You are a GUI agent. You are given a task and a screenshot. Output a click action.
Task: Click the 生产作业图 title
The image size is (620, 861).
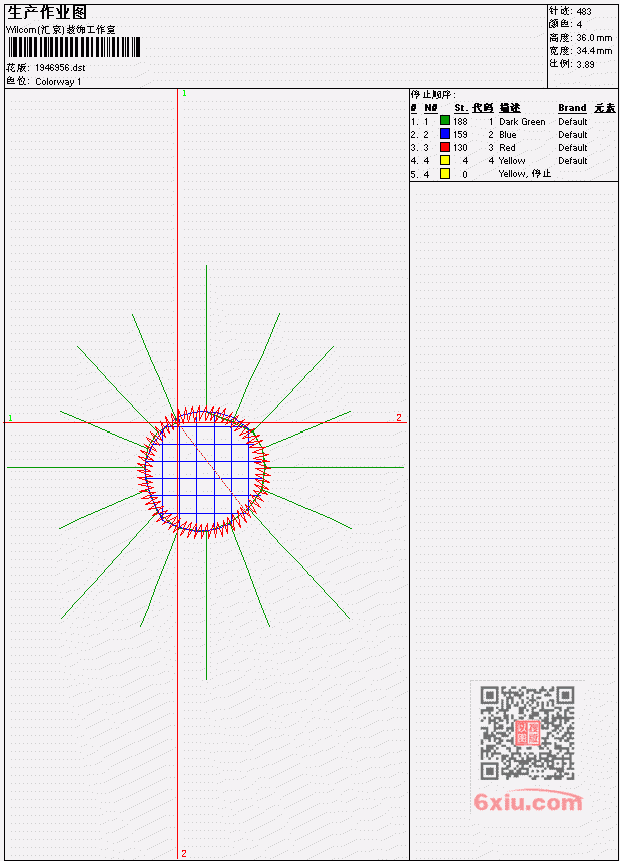(x=47, y=12)
